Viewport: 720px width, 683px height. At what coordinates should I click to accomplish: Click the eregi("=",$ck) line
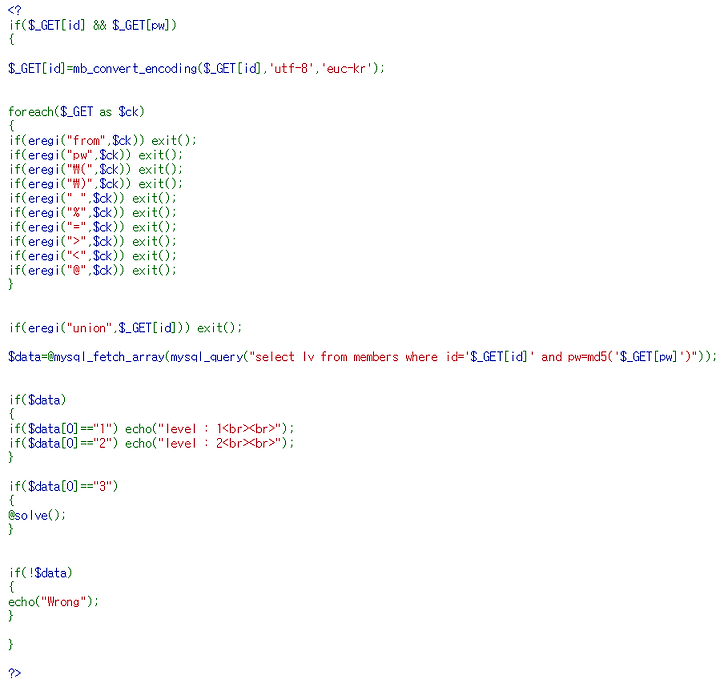(x=92, y=227)
